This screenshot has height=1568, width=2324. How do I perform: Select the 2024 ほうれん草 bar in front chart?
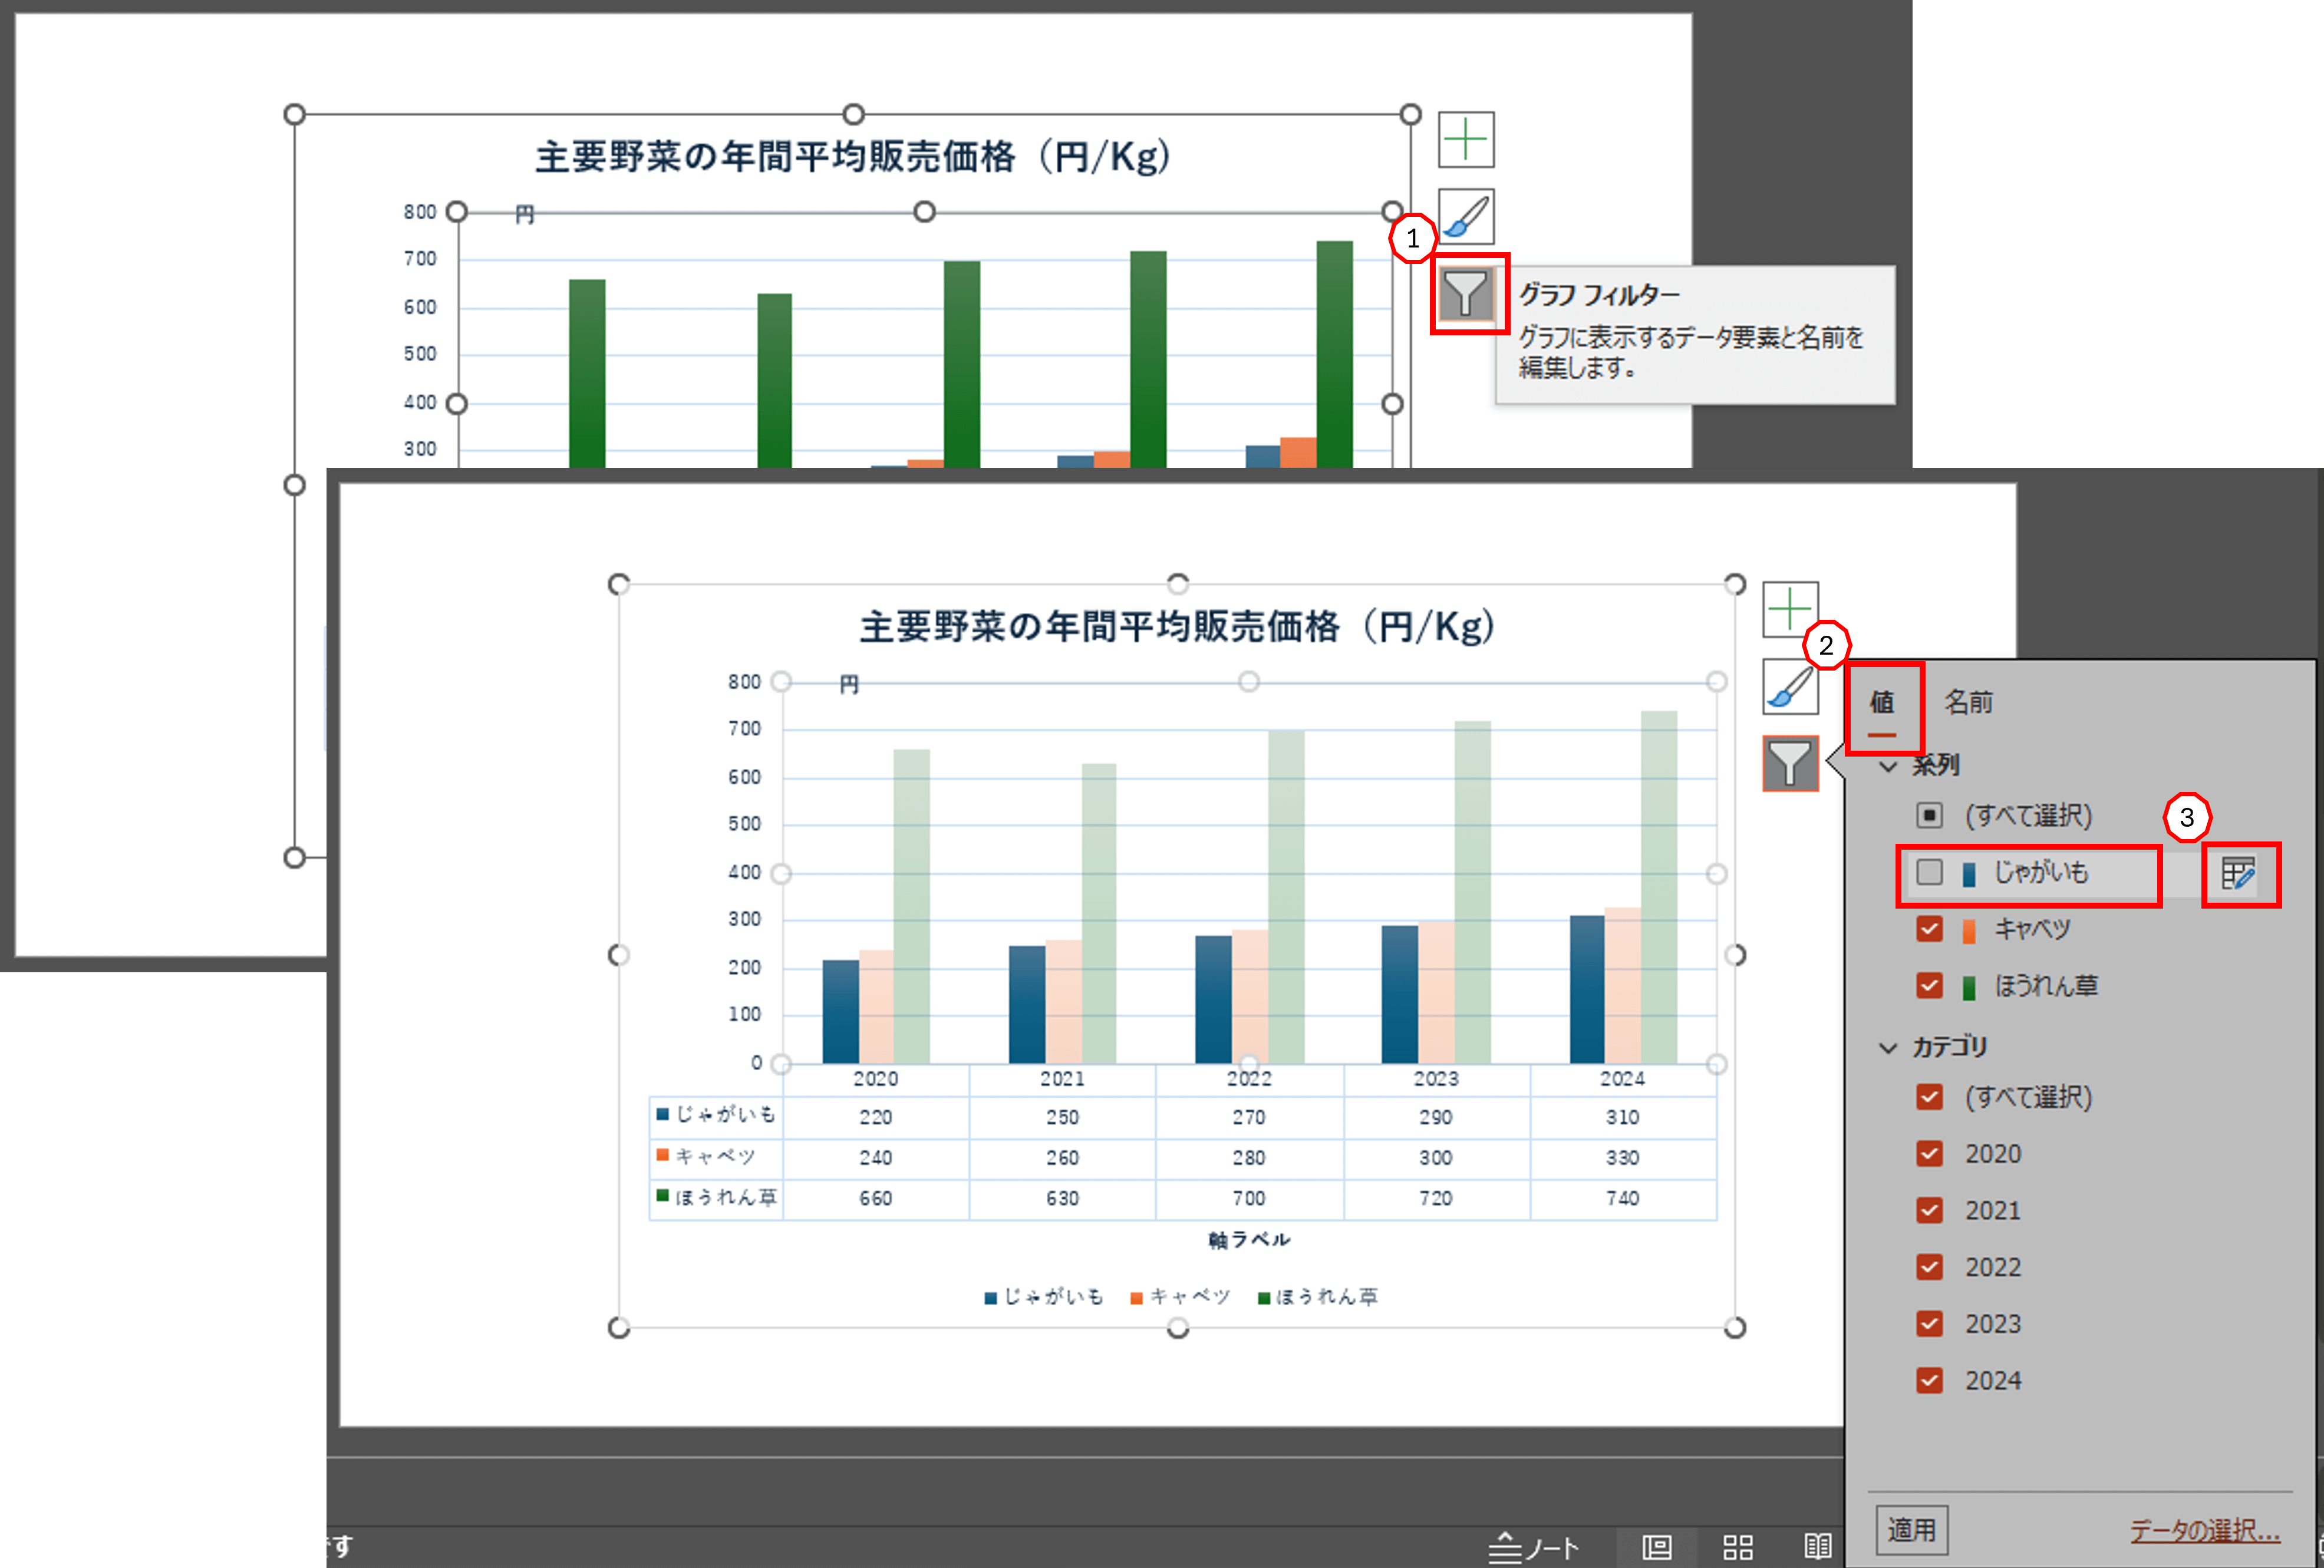coord(1659,887)
